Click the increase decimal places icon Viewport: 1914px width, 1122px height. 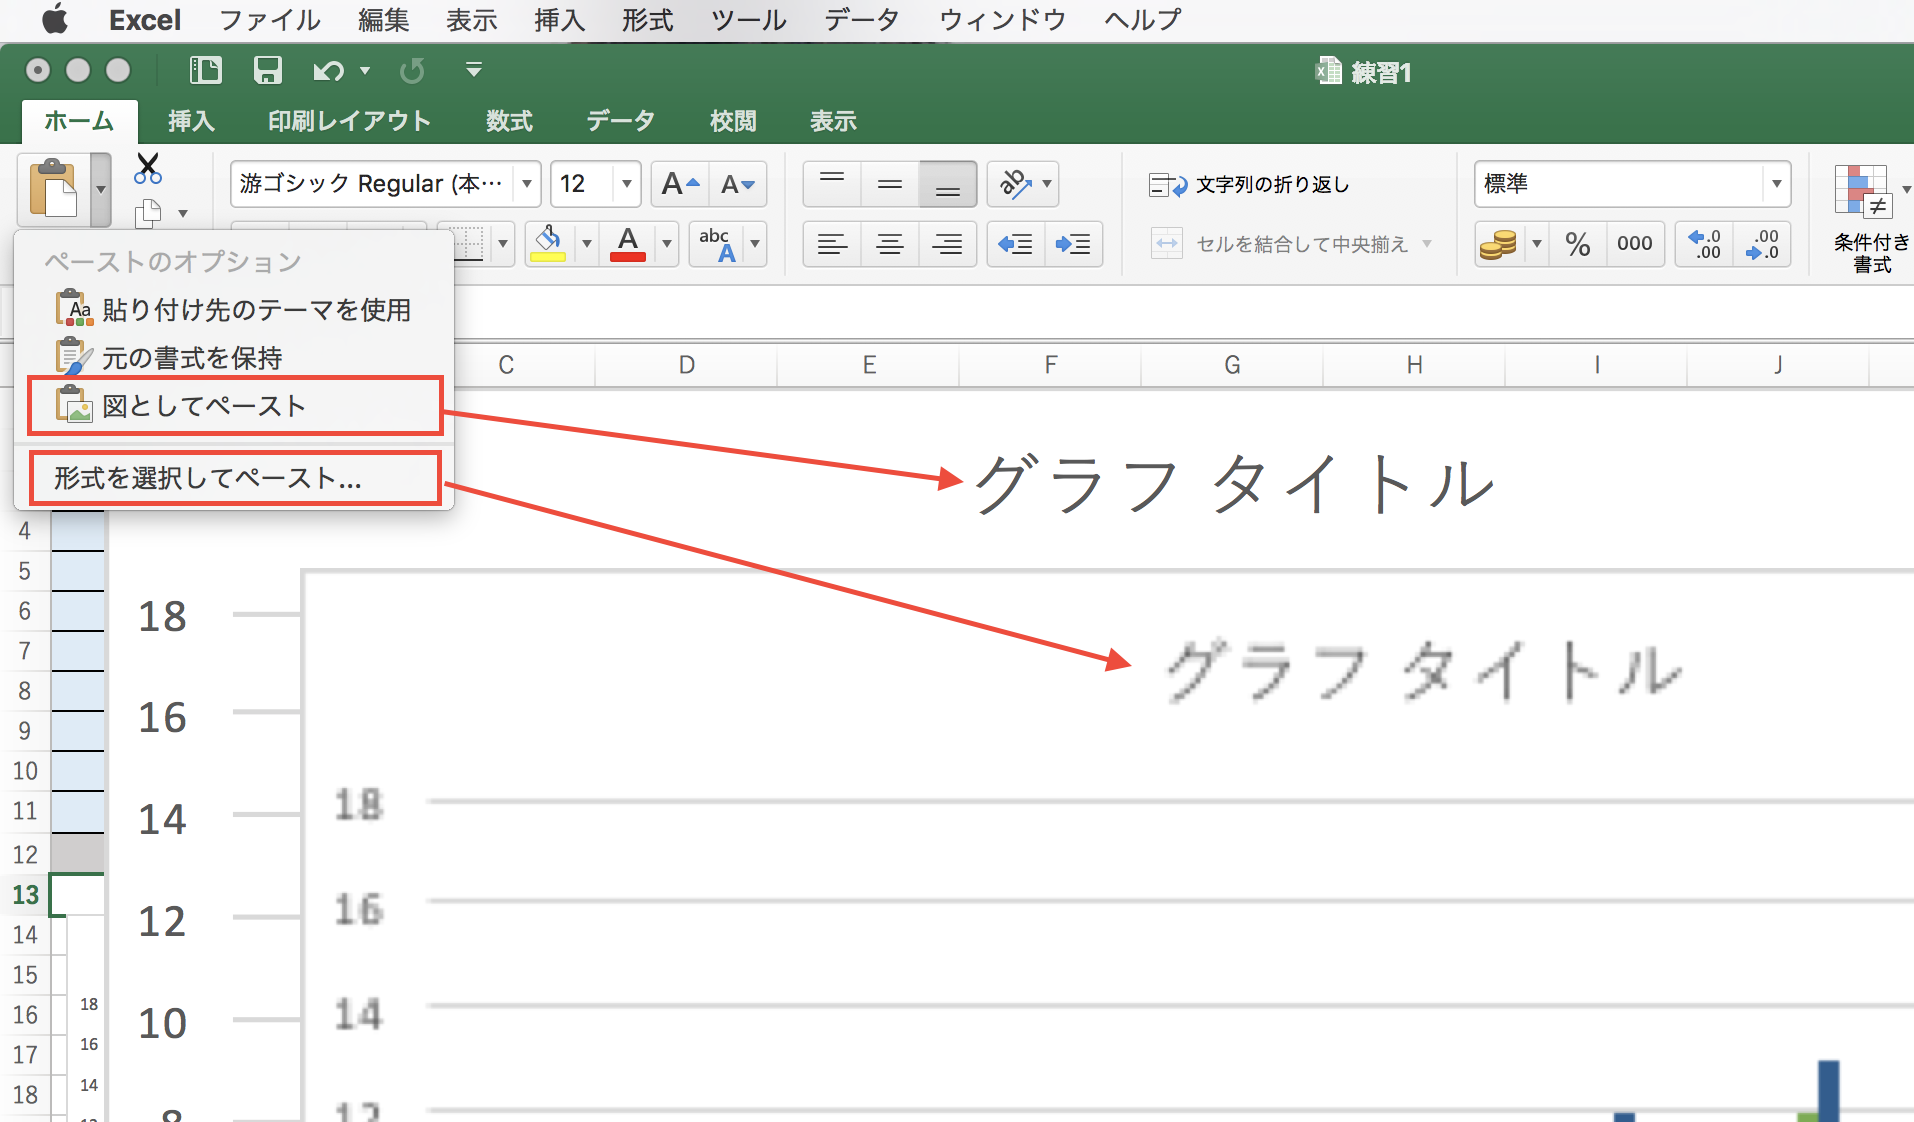tap(1704, 244)
